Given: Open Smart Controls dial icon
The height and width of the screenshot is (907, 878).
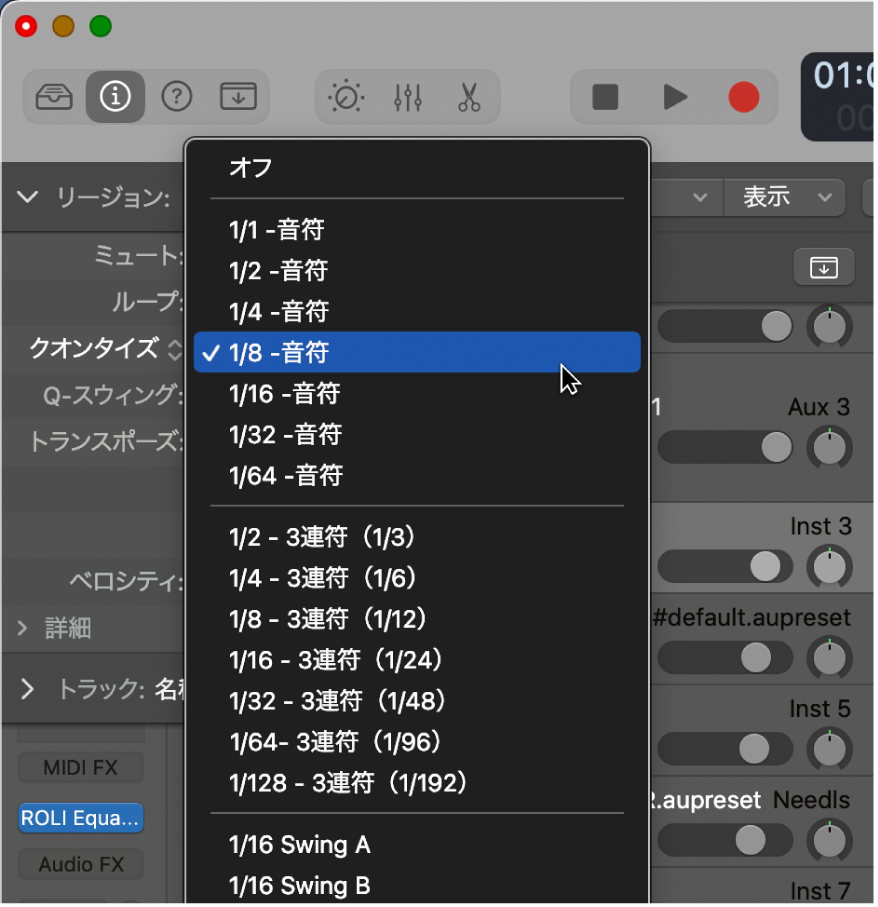Looking at the screenshot, I should pyautogui.click(x=344, y=97).
